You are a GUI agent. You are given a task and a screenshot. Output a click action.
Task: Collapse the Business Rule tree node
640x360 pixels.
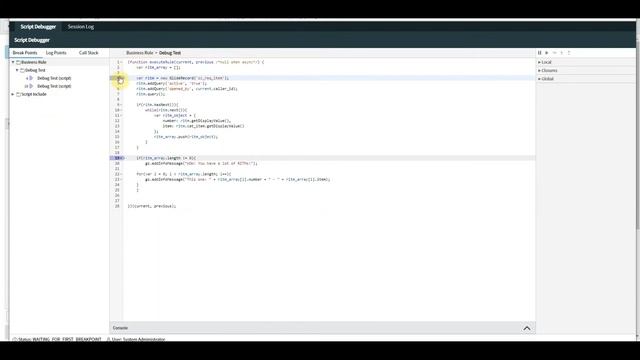pos(13,62)
